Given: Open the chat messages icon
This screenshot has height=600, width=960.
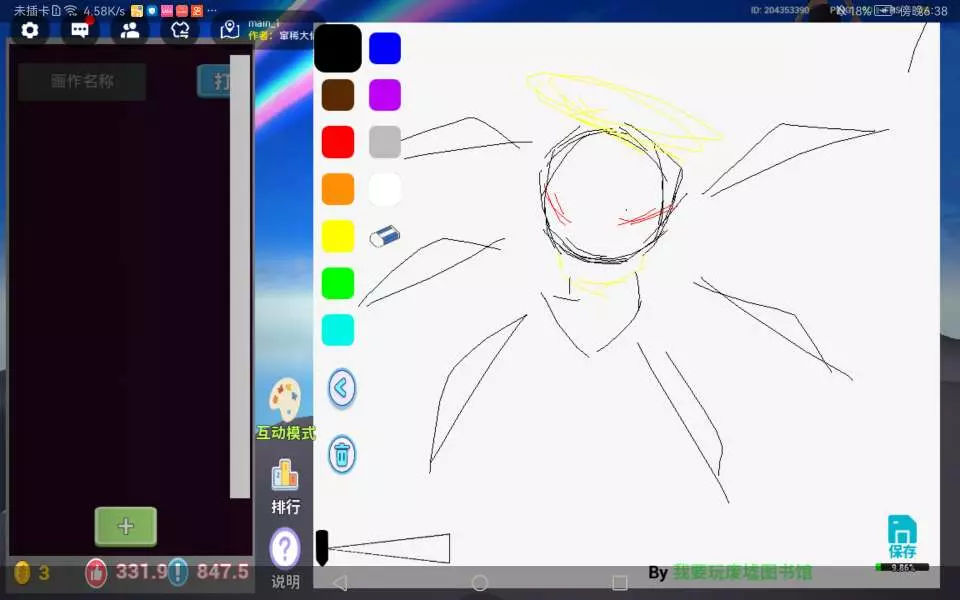Looking at the screenshot, I should coord(80,30).
